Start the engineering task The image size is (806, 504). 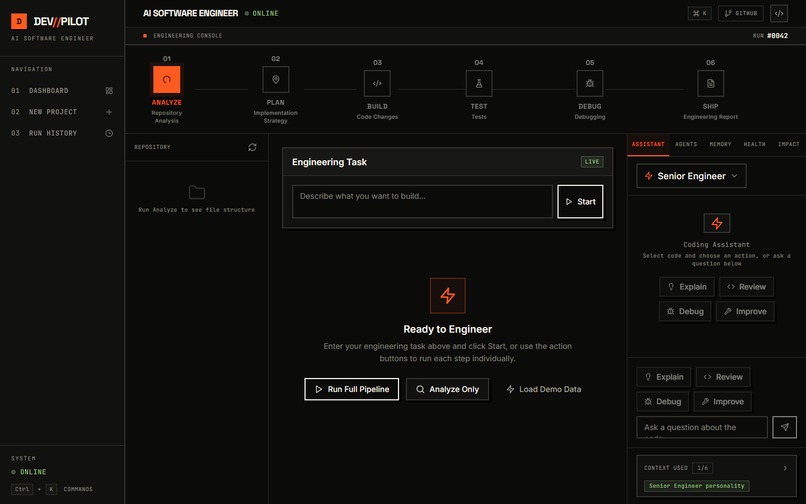(580, 202)
